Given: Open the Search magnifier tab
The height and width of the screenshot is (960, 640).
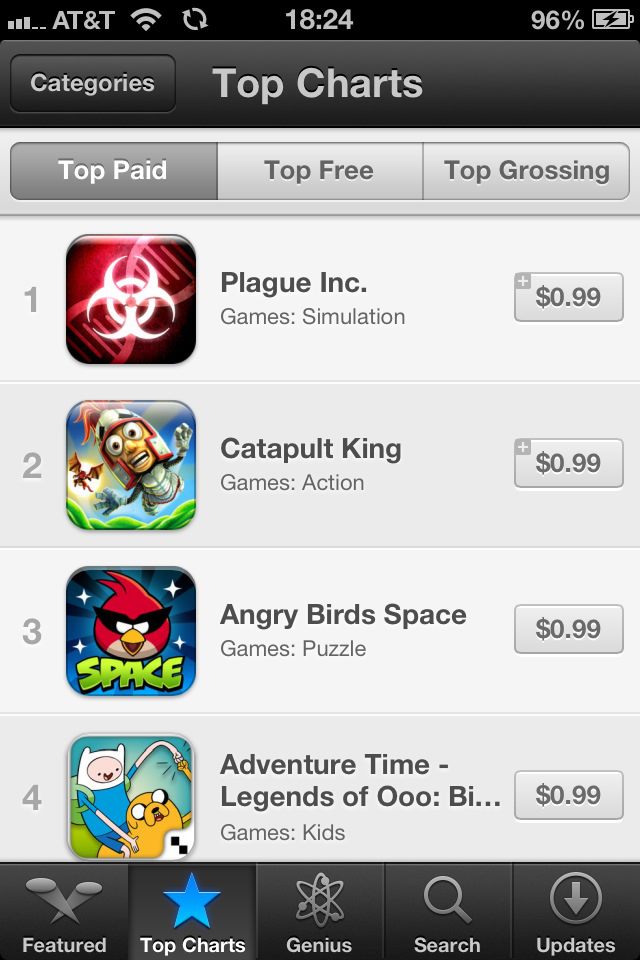Looking at the screenshot, I should [448, 912].
